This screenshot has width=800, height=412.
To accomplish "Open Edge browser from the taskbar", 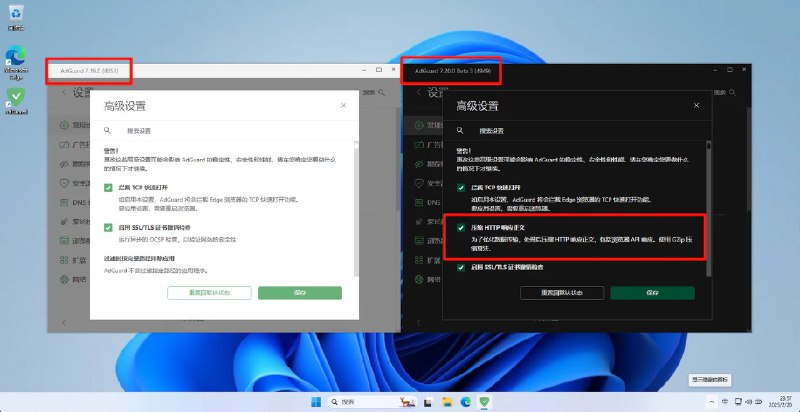I will tap(465, 401).
